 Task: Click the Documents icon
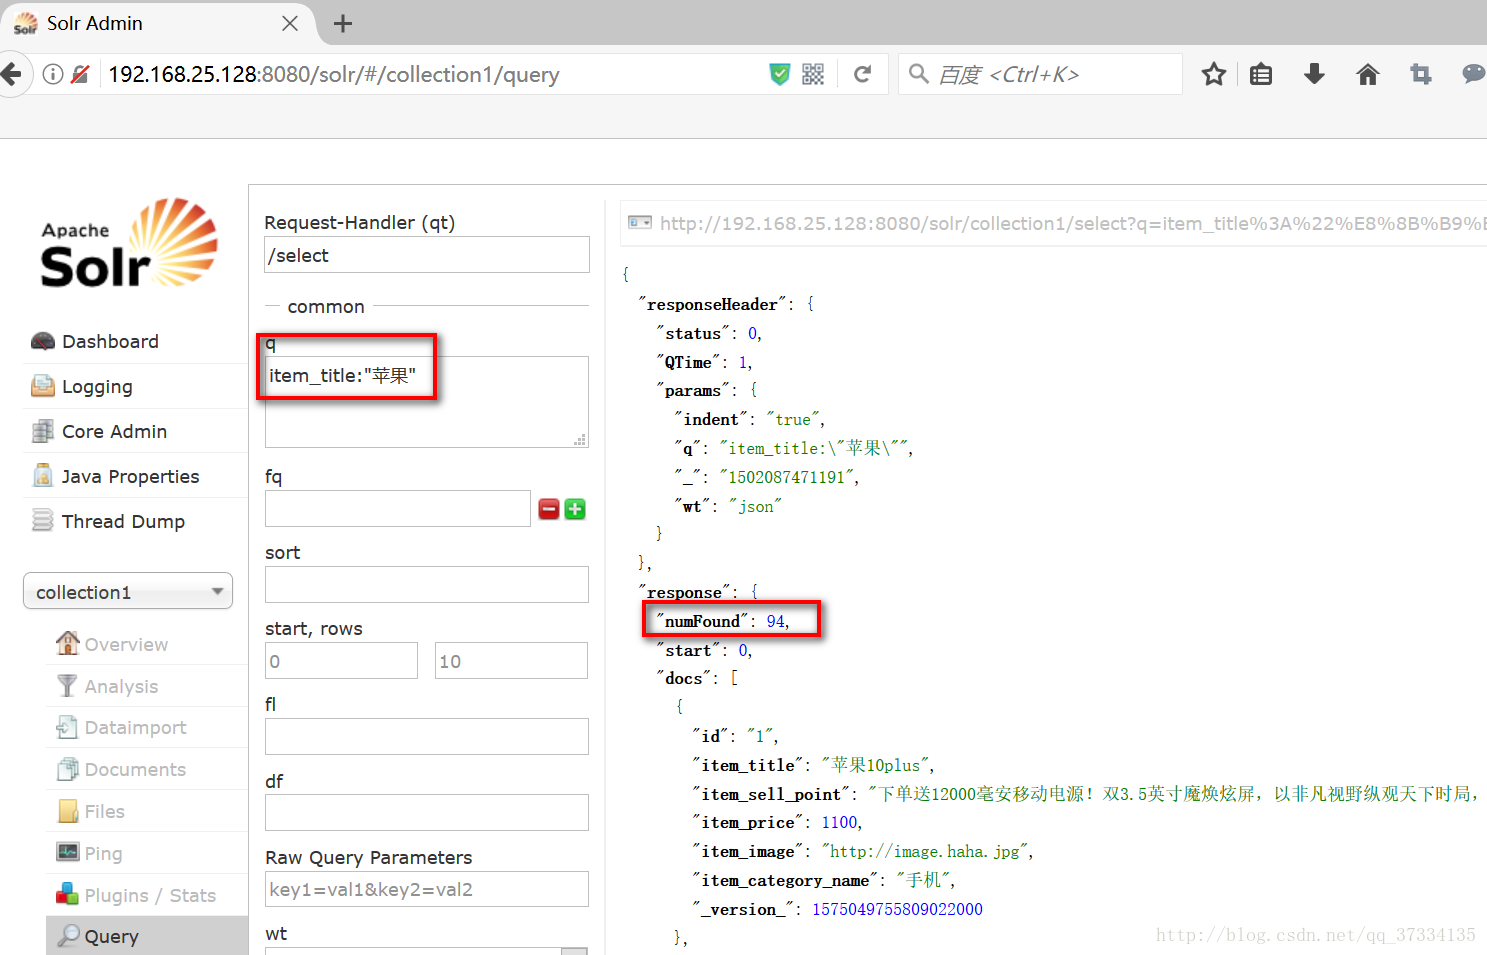click(x=68, y=769)
